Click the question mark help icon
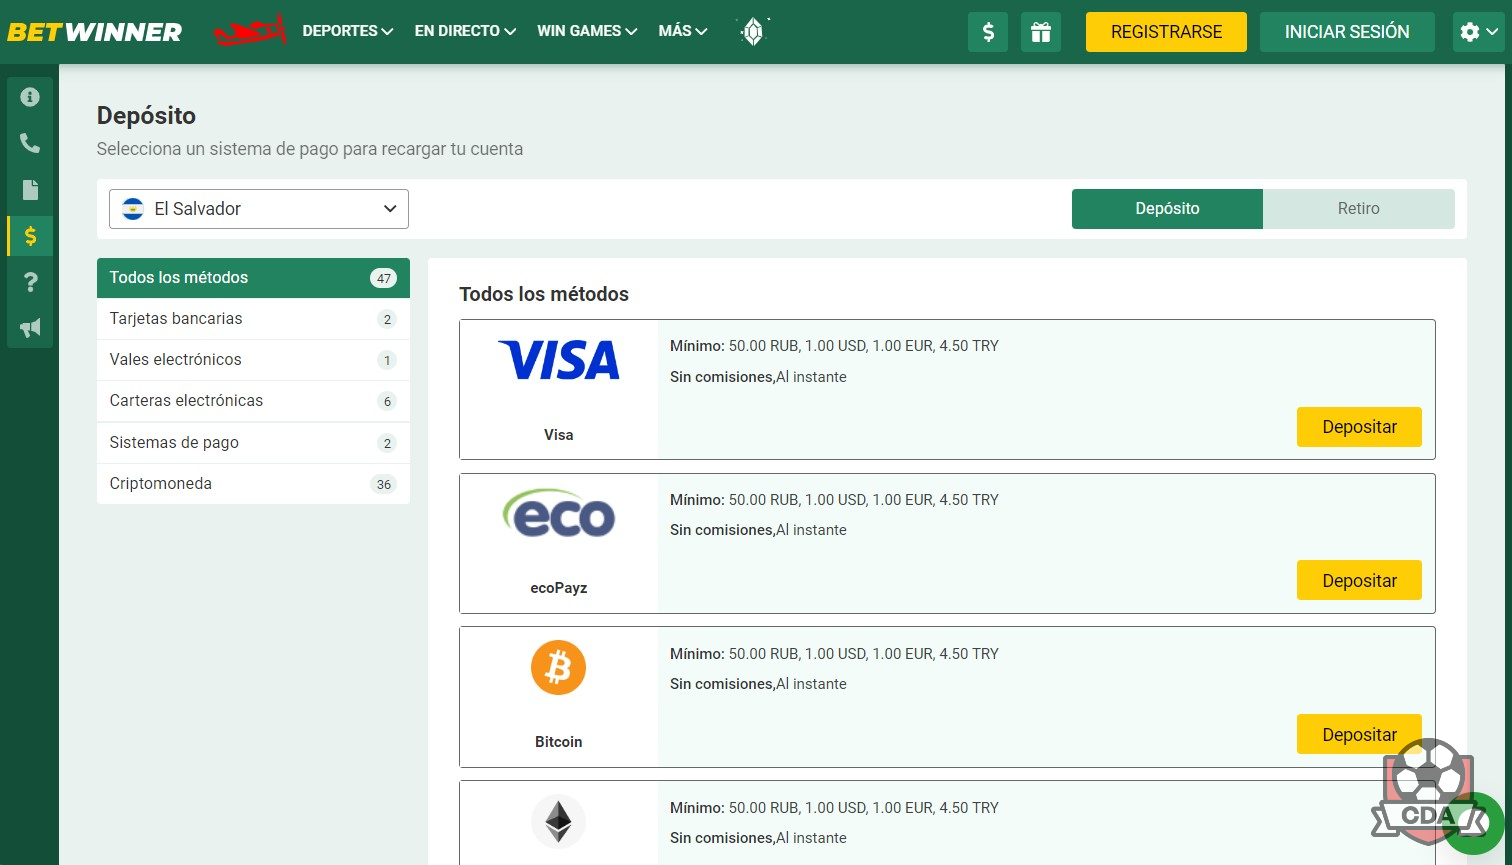The width and height of the screenshot is (1512, 865). (x=30, y=283)
